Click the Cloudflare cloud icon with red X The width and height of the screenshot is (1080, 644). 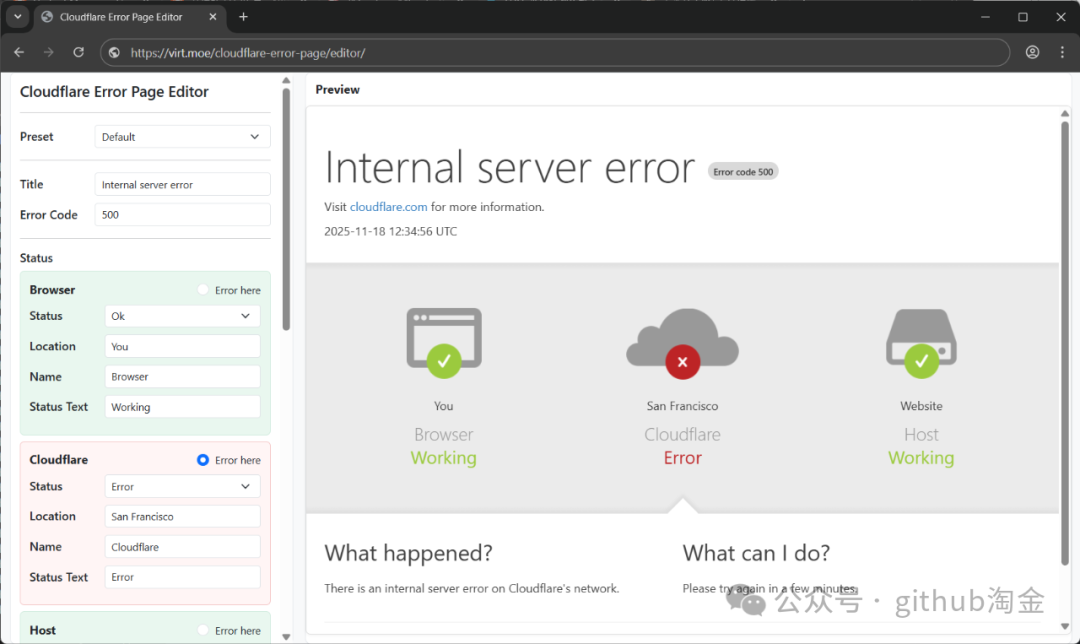pyautogui.click(x=682, y=341)
